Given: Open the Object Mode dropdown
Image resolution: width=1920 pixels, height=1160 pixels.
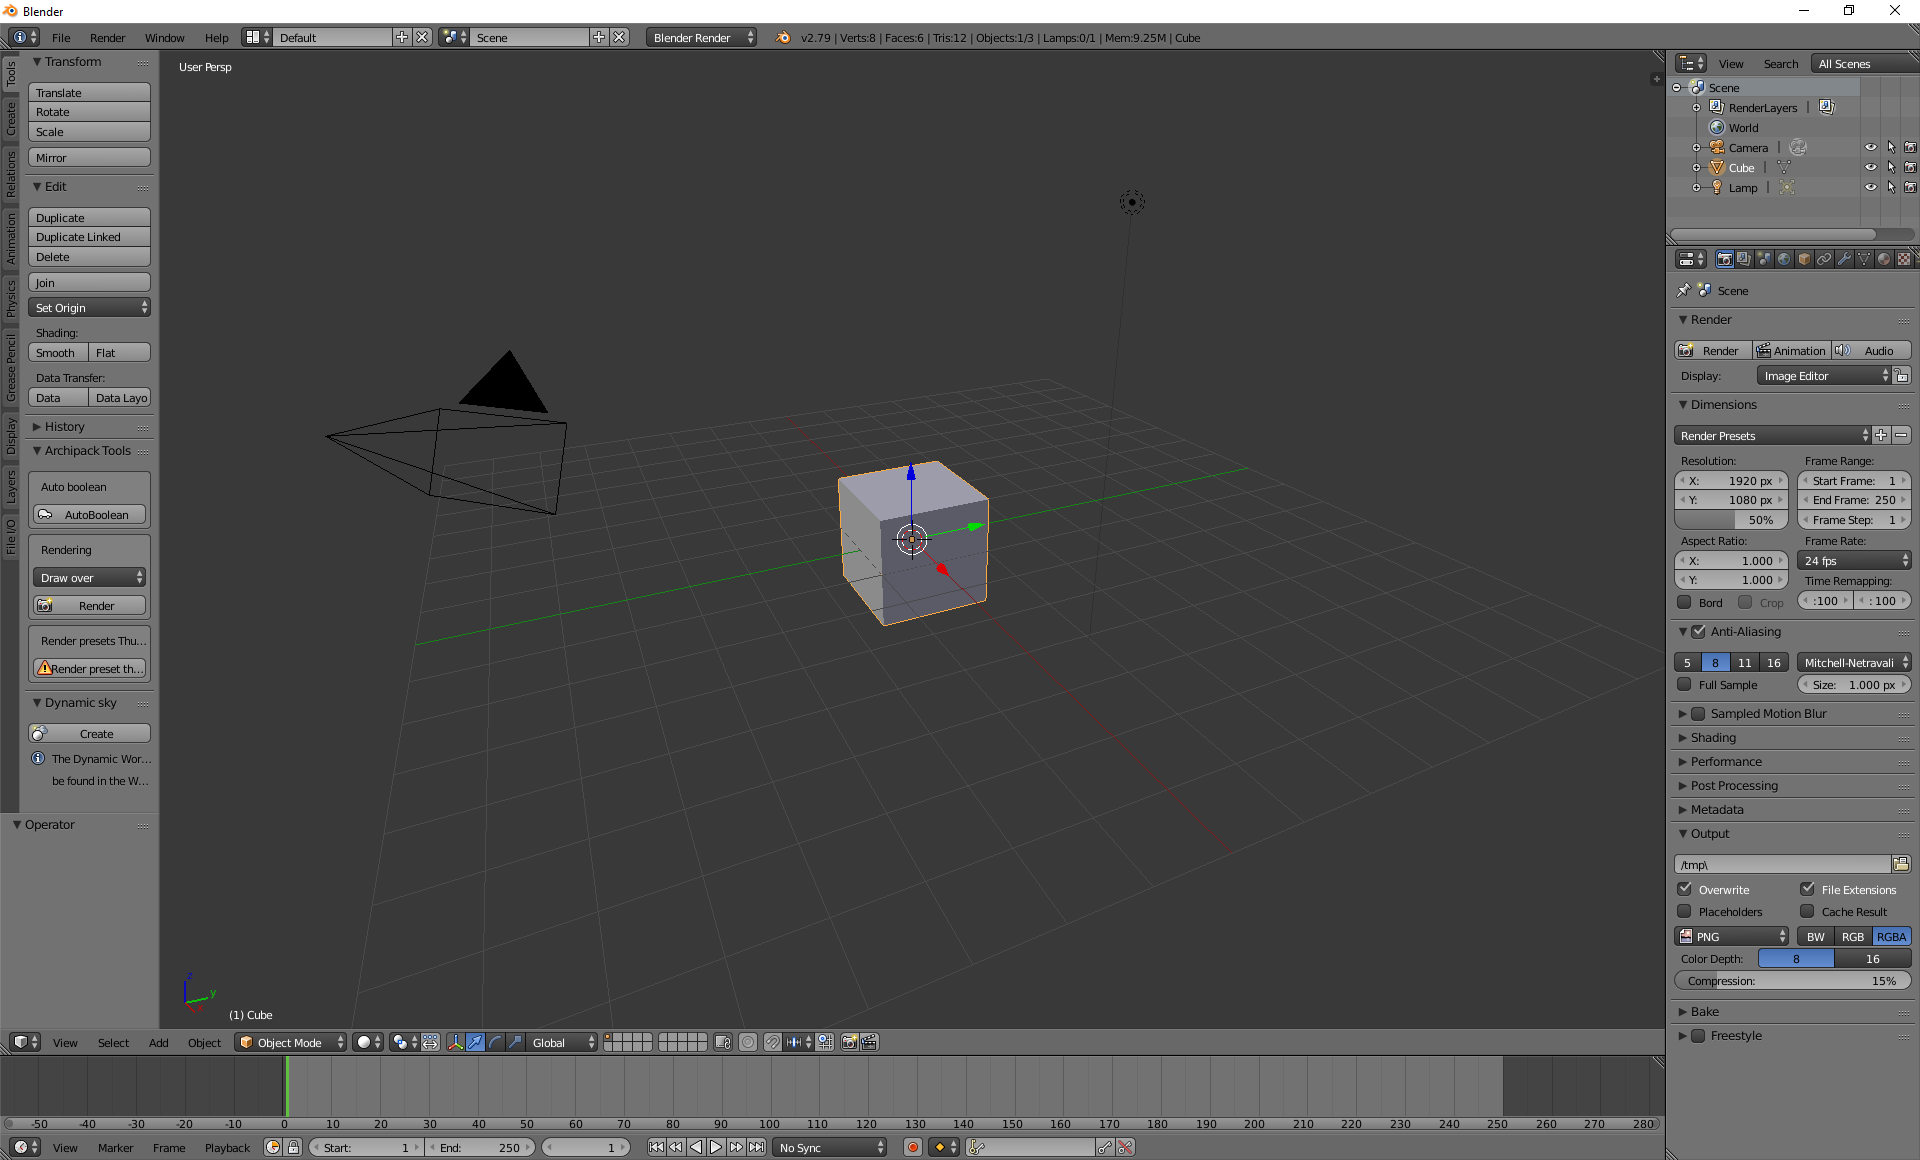Looking at the screenshot, I should point(290,1042).
